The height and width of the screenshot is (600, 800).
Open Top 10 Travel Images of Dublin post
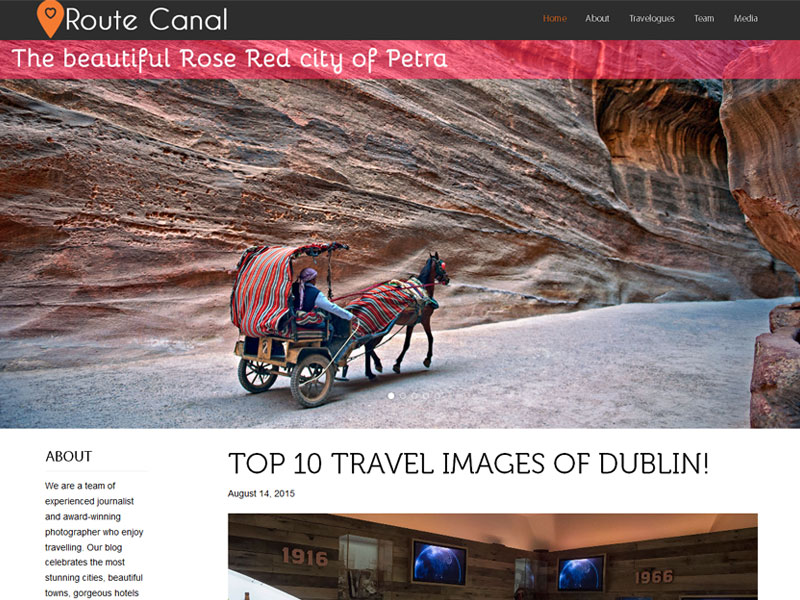(x=468, y=463)
